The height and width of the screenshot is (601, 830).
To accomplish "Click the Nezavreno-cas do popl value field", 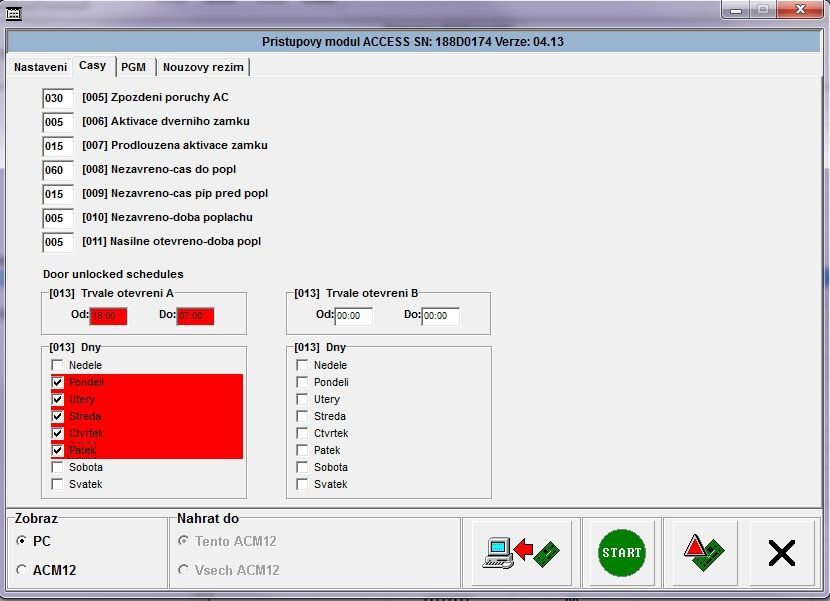I will (58, 170).
